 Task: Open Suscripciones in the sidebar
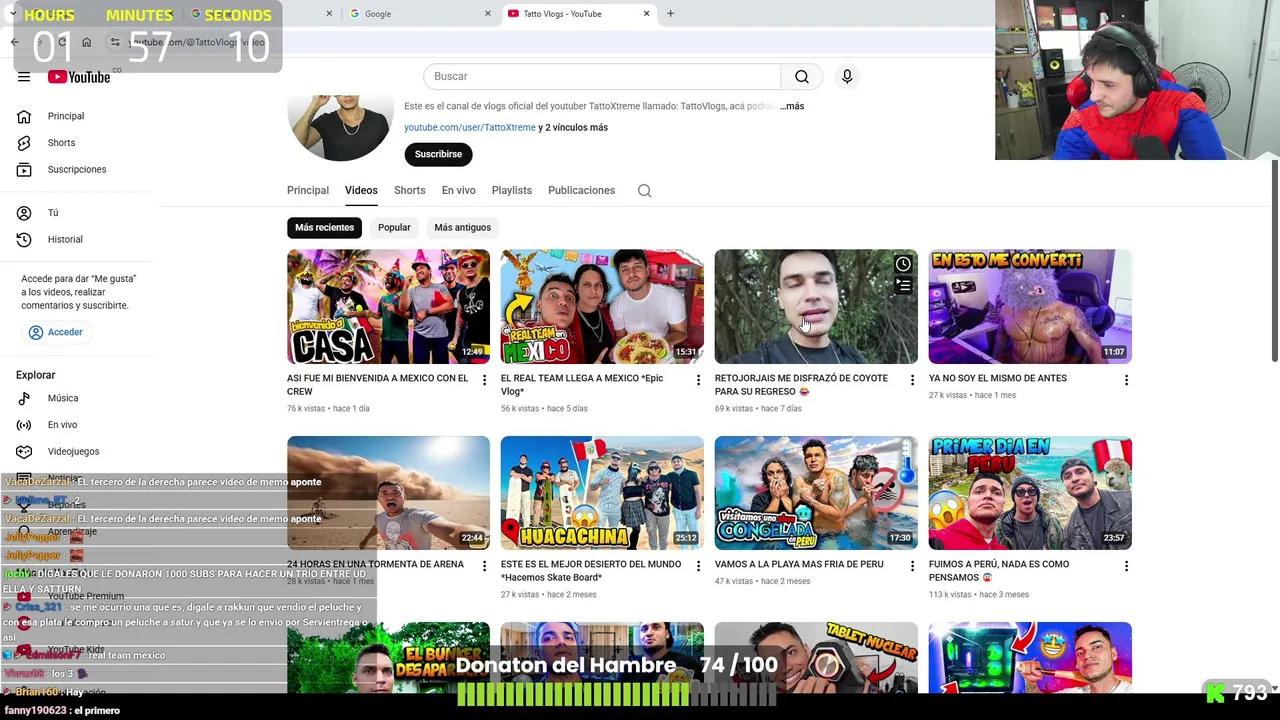78,169
